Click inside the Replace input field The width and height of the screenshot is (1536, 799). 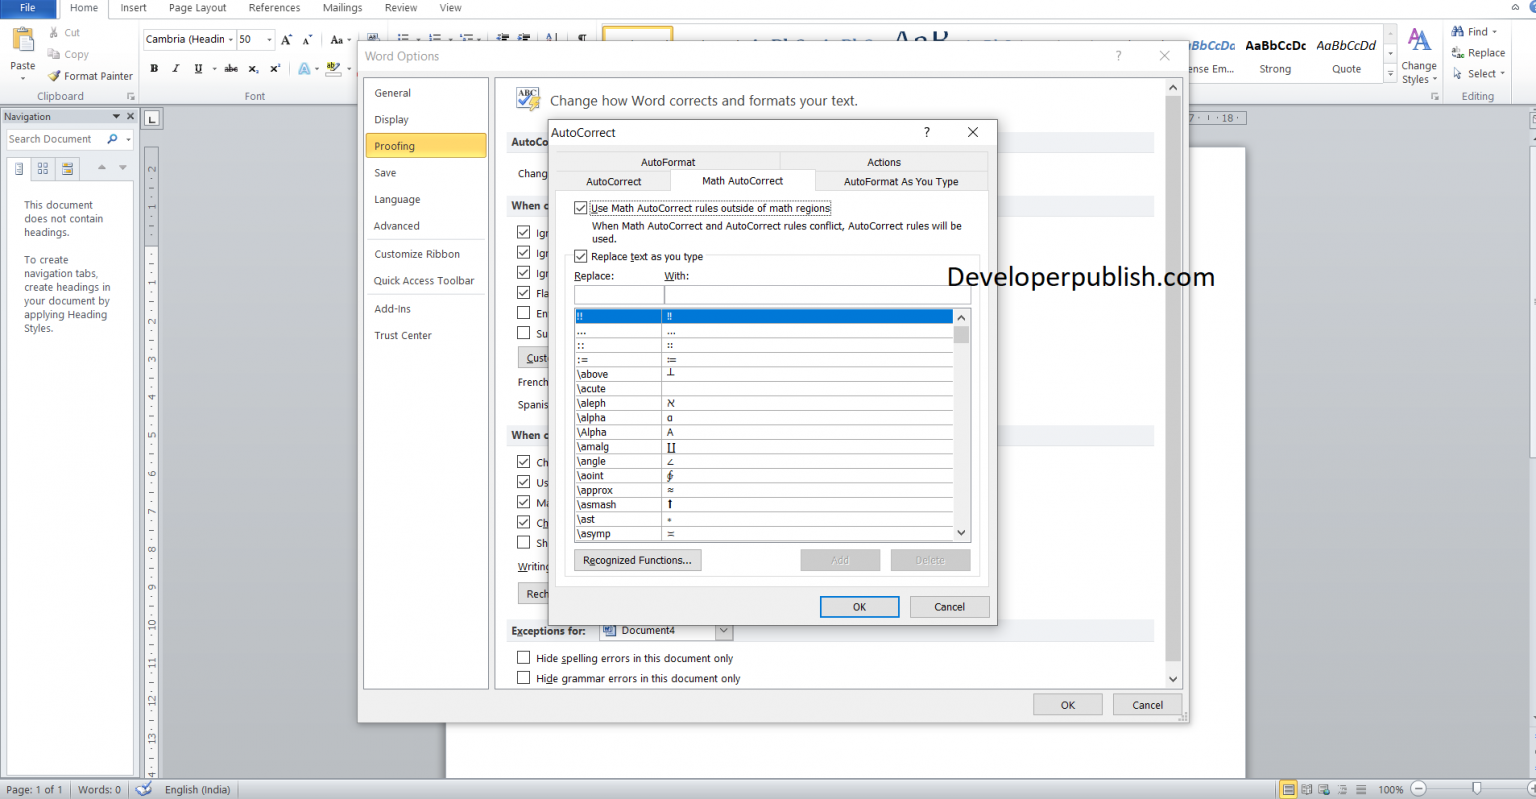(617, 294)
